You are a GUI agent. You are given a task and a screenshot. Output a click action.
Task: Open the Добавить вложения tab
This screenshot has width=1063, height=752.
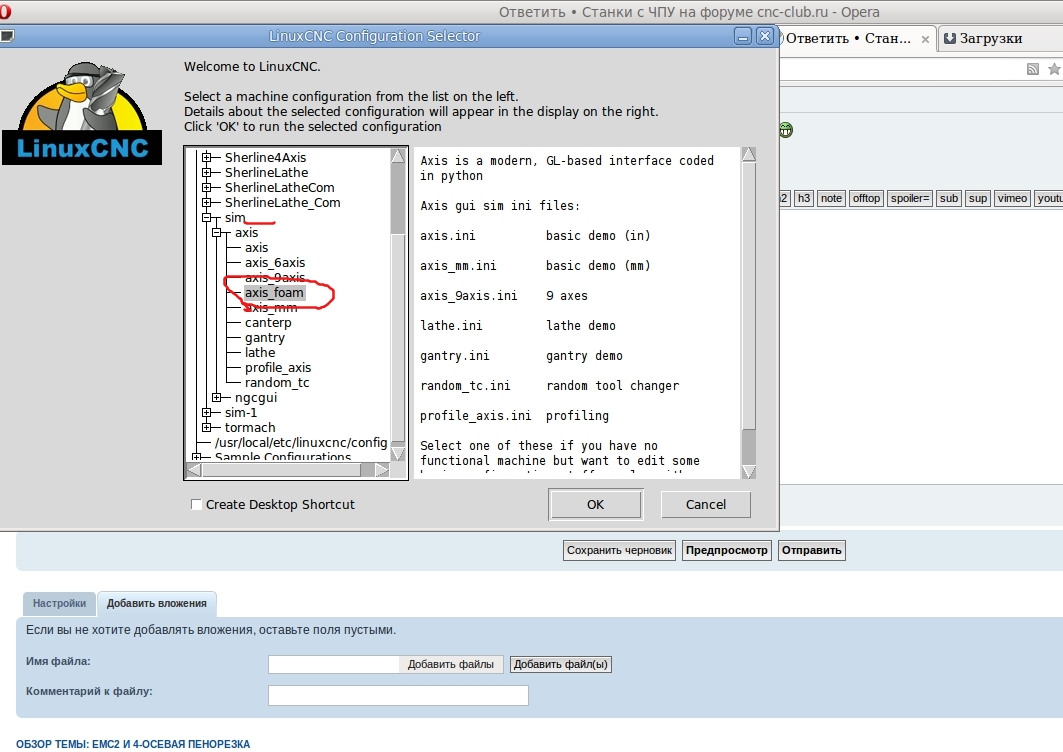(157, 603)
